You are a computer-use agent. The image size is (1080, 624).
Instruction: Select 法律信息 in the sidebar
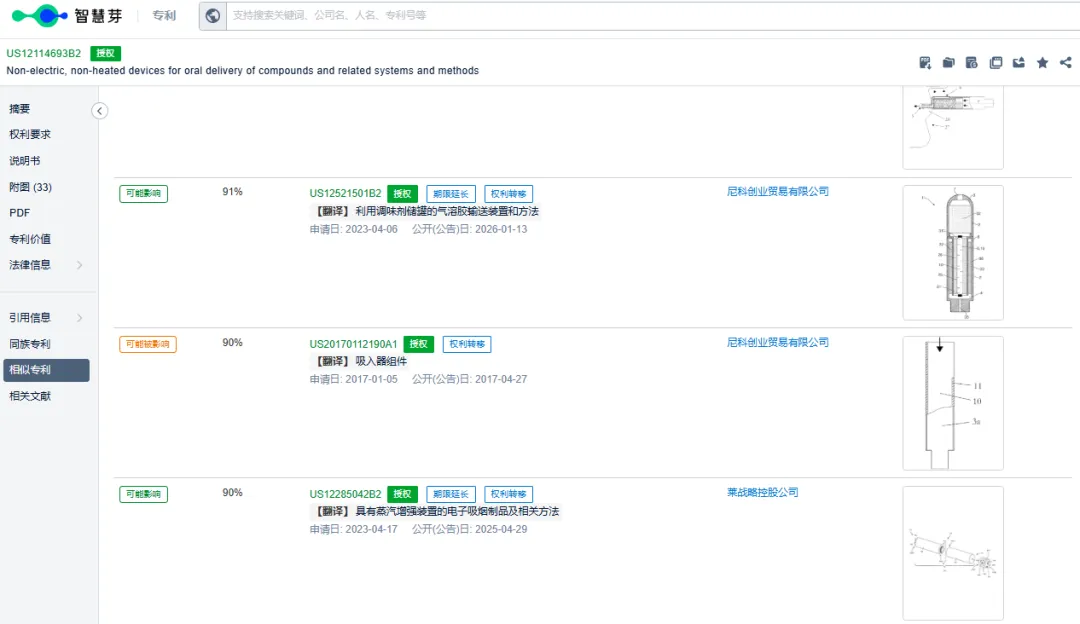coord(30,265)
